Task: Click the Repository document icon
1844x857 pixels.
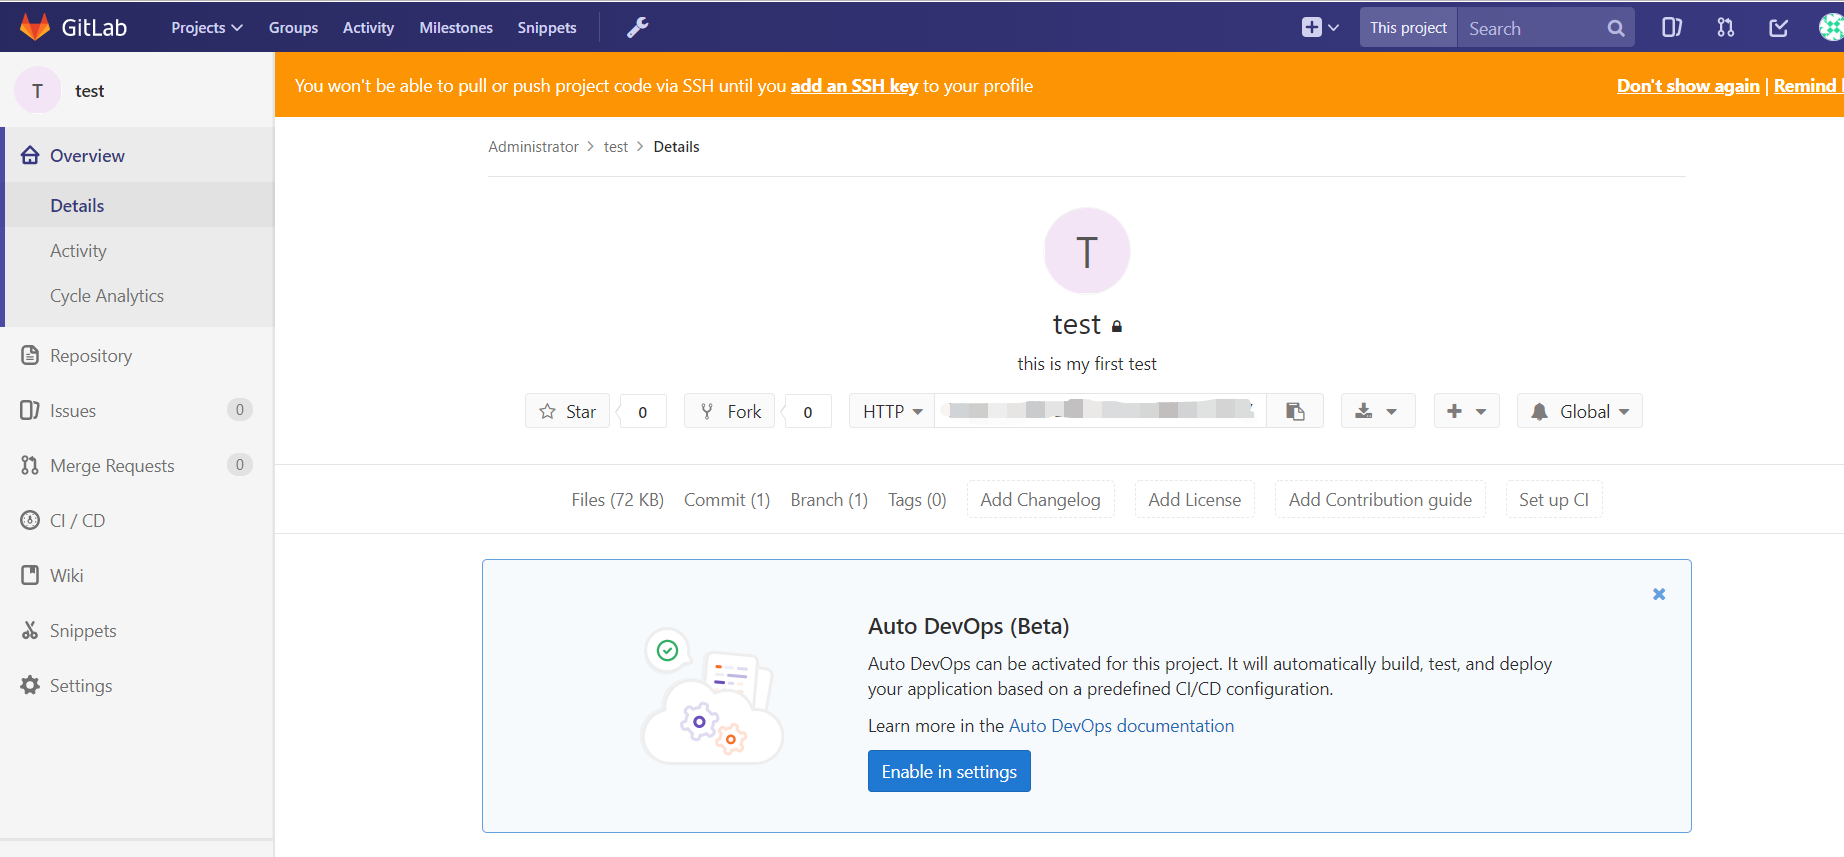Action: 30,355
